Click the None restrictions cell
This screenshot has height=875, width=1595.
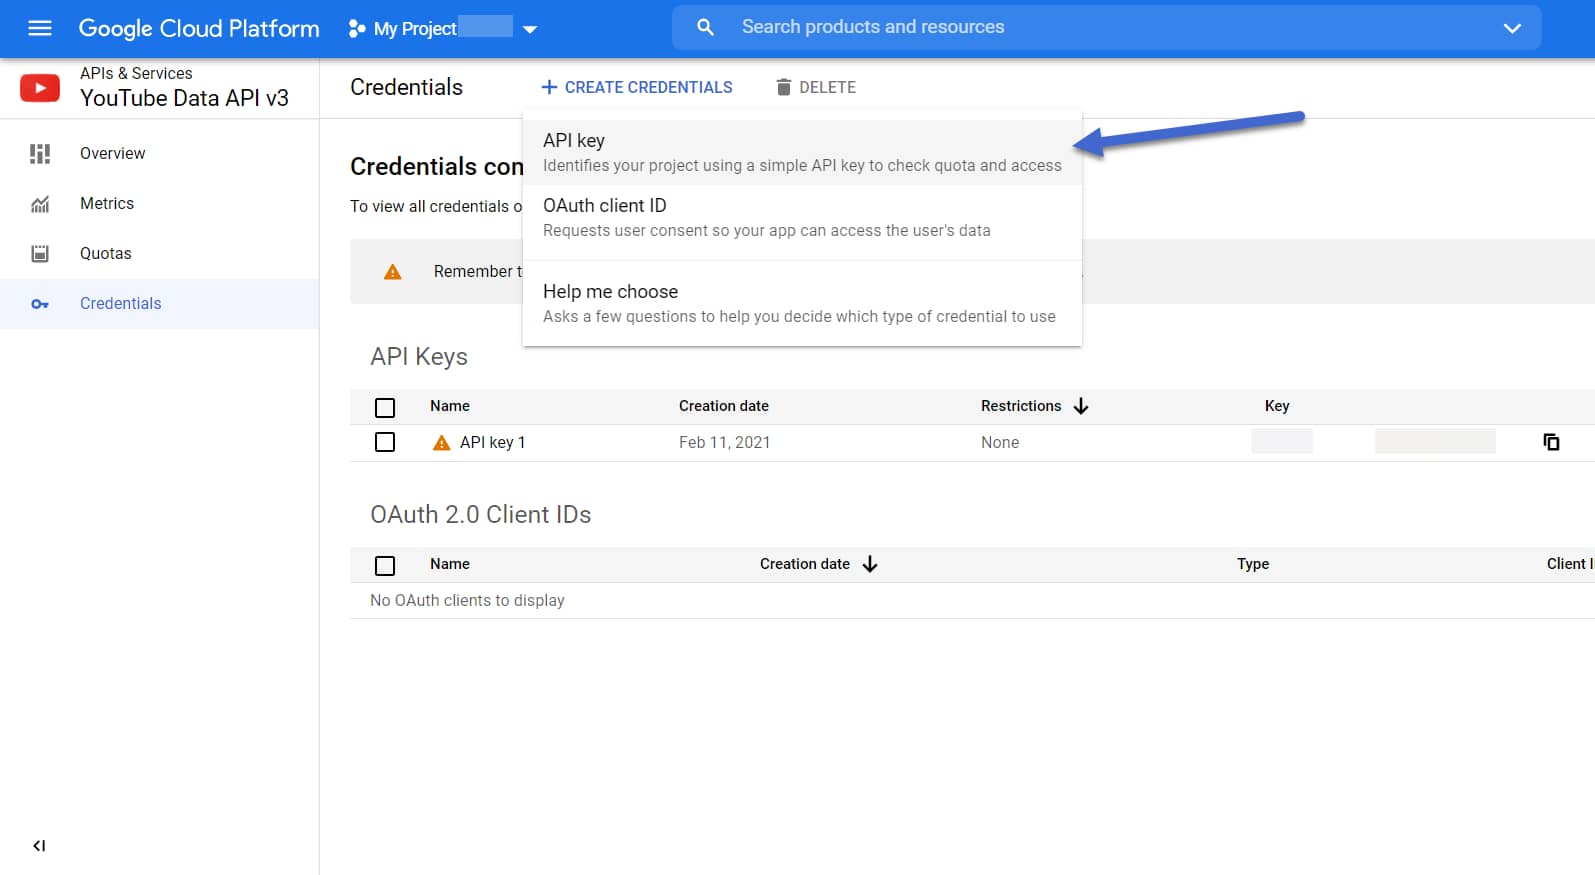[1000, 442]
